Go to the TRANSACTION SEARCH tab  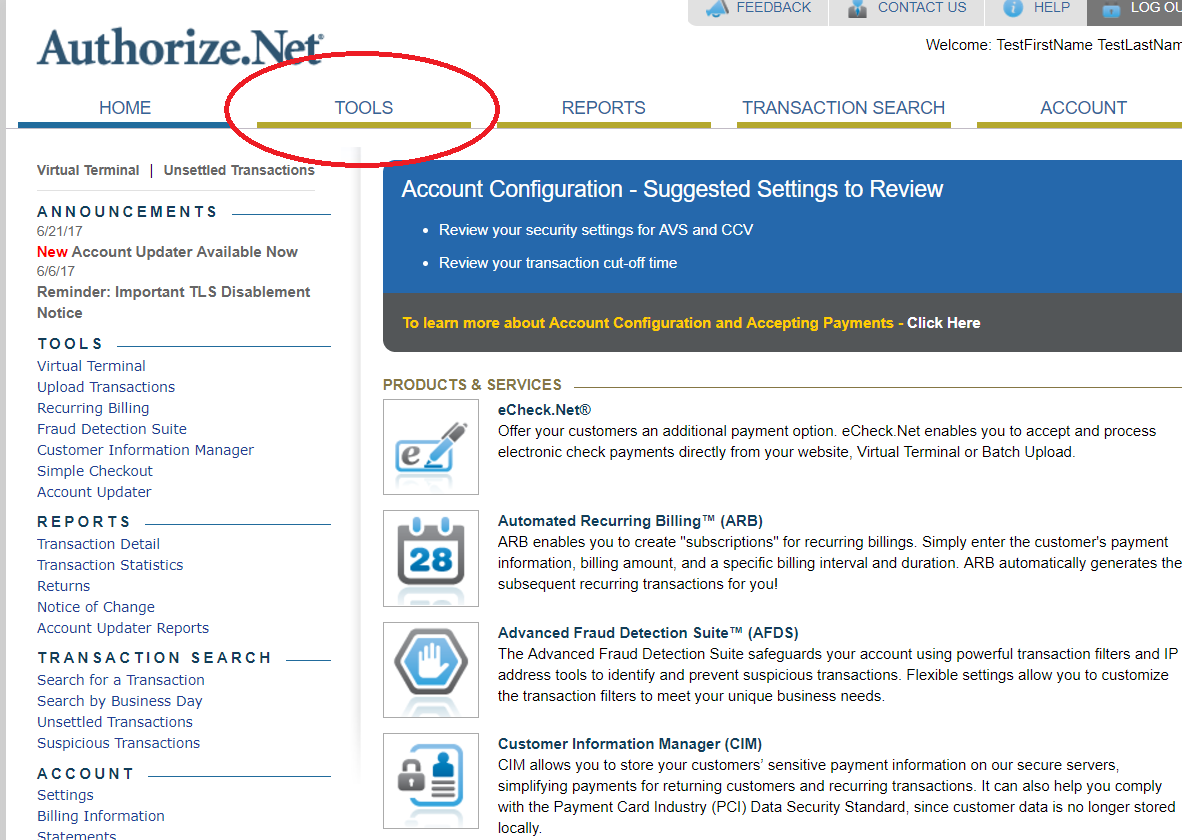[x=844, y=109]
